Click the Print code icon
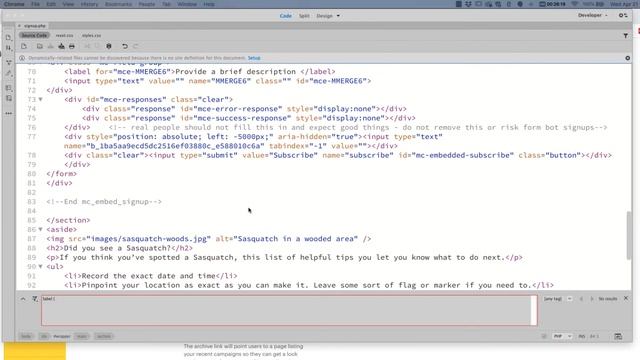The height and width of the screenshot is (360, 640). point(72,47)
